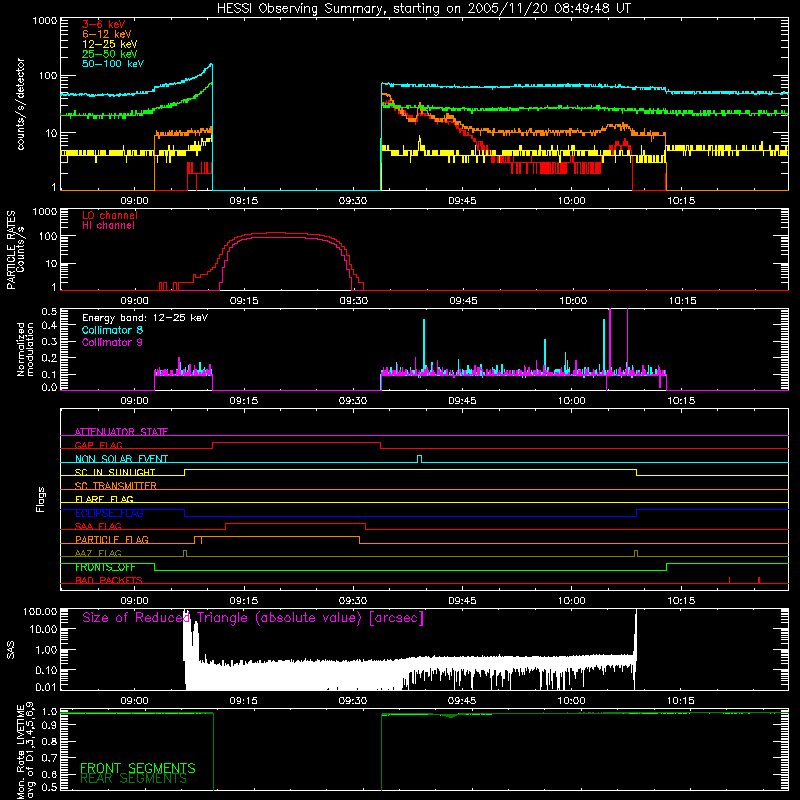This screenshot has height=800, width=800.
Task: Click the counts/s/detector axis label
Action: [x=21, y=104]
